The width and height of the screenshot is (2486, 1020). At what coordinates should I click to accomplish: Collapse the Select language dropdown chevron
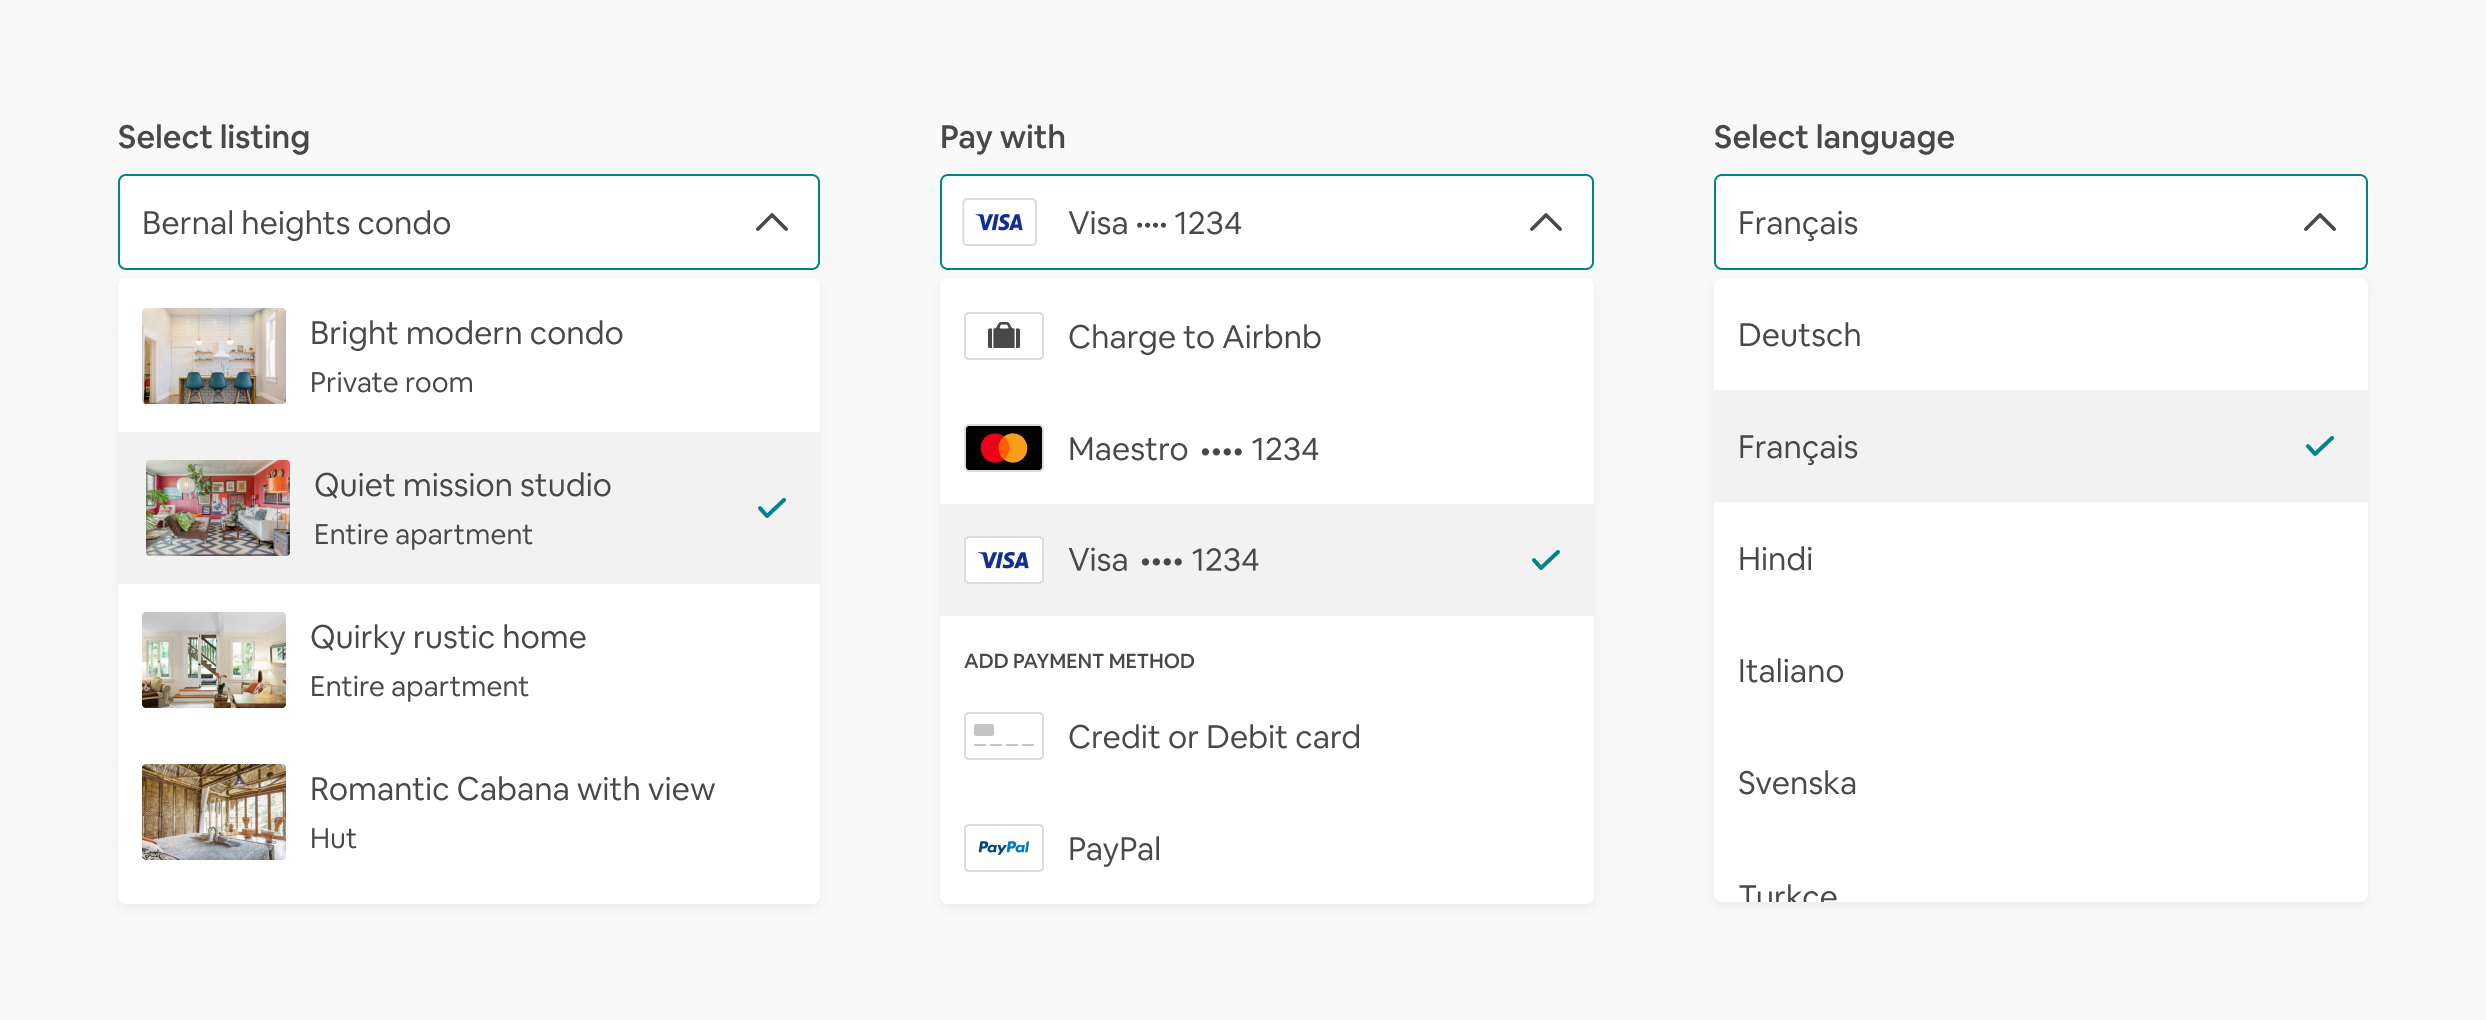[x=2319, y=222]
